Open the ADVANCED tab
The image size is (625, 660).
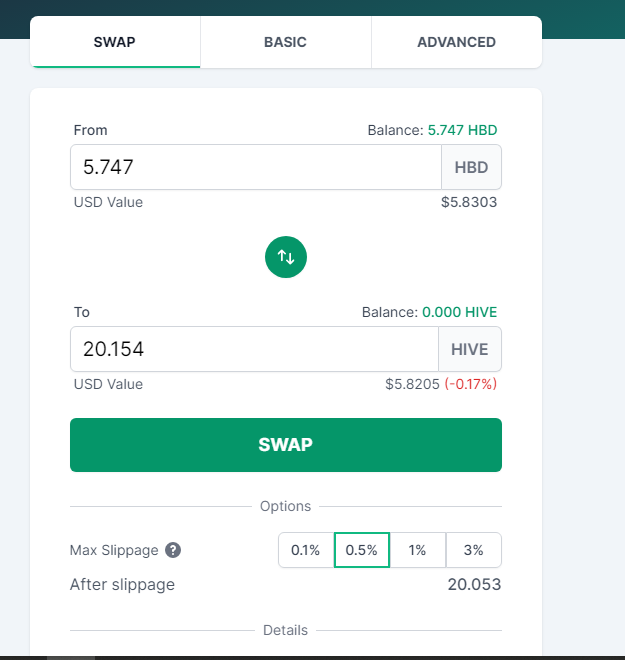point(457,42)
